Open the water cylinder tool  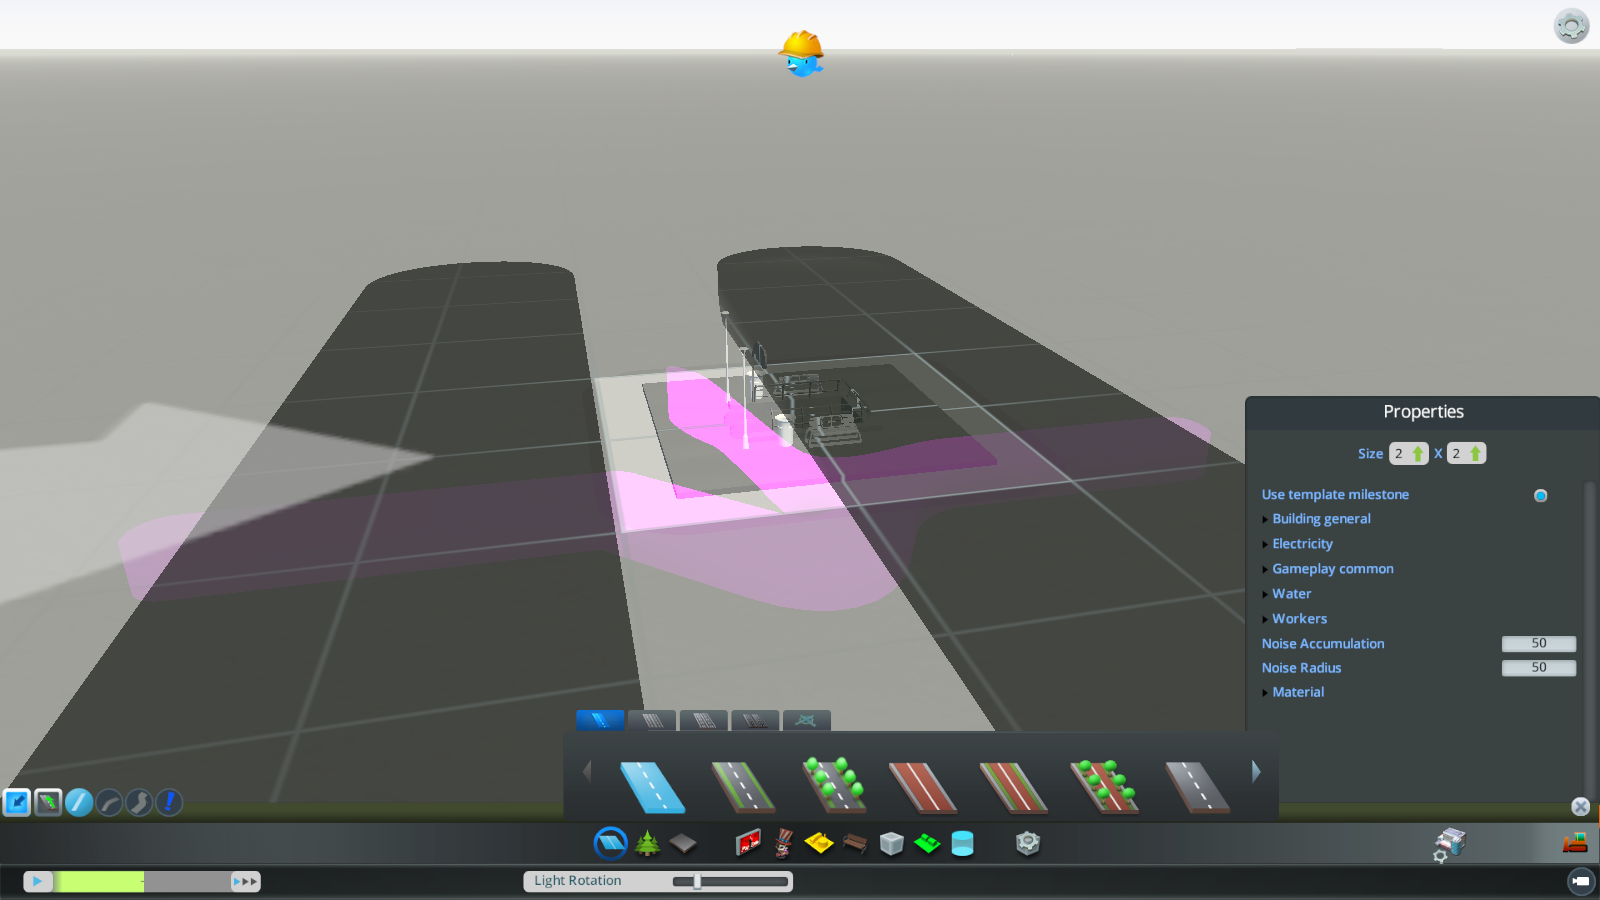pos(962,844)
